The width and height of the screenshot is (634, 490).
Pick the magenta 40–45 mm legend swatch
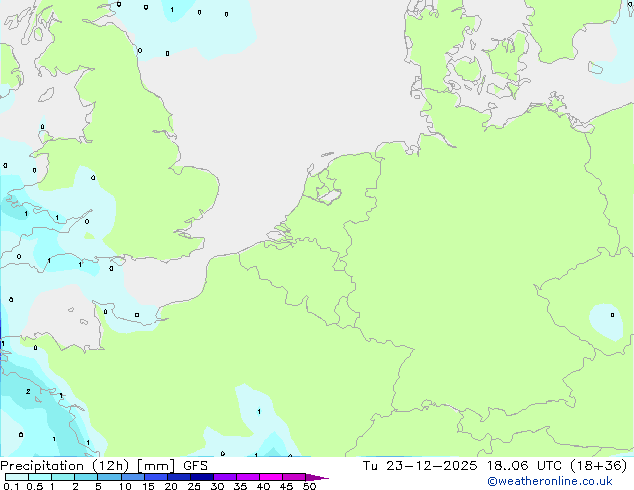coord(271,477)
